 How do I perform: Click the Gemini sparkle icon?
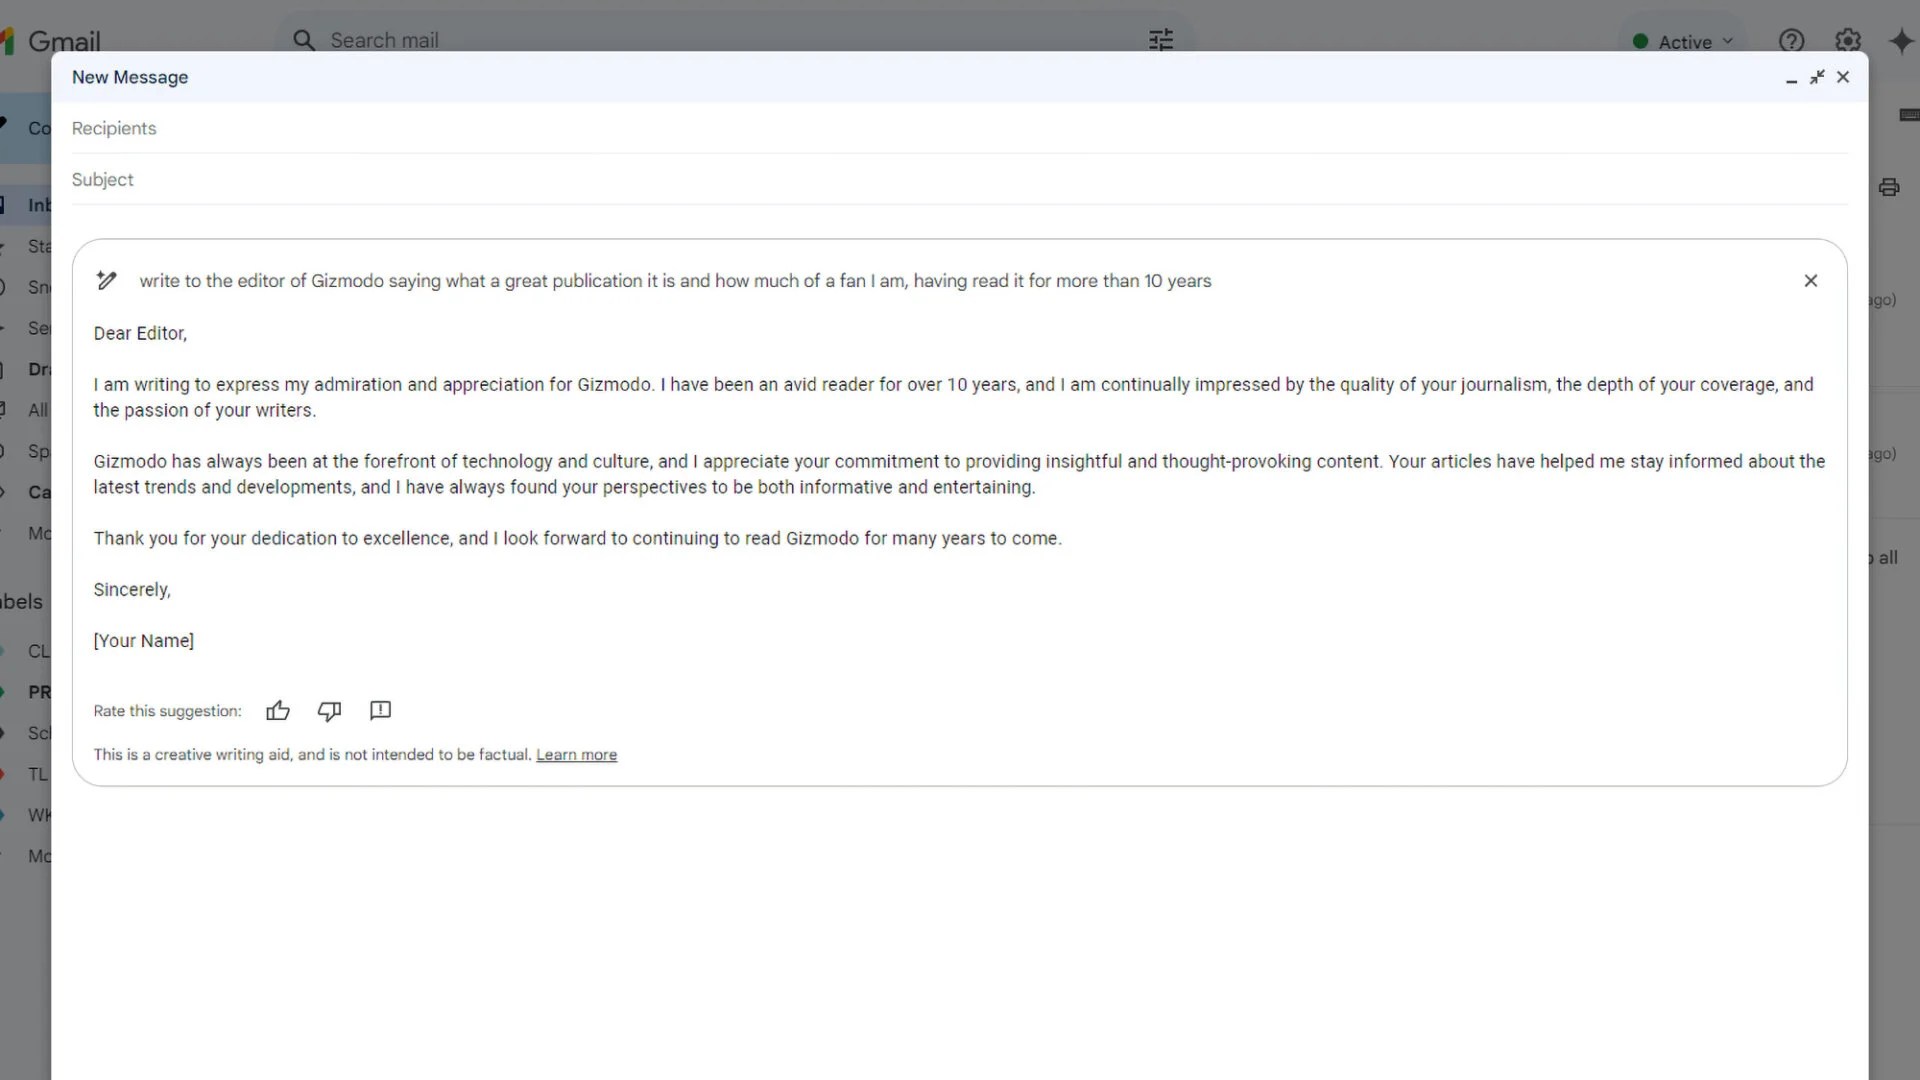[x=1901, y=41]
